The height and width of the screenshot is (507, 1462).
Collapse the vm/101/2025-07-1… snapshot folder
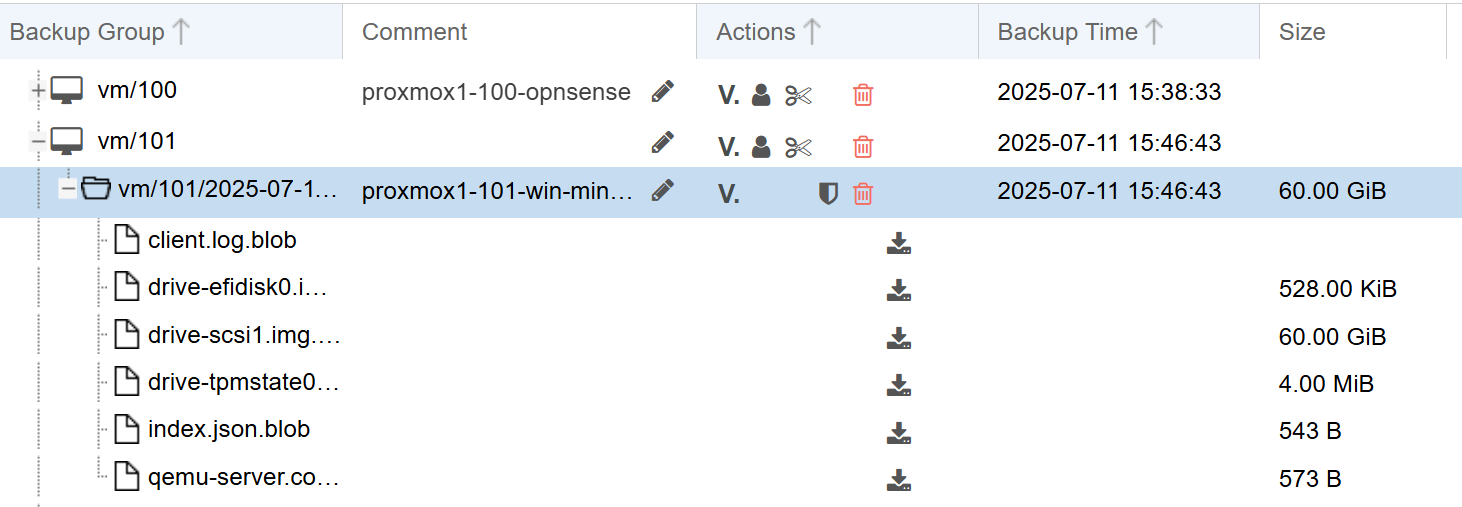(68, 188)
